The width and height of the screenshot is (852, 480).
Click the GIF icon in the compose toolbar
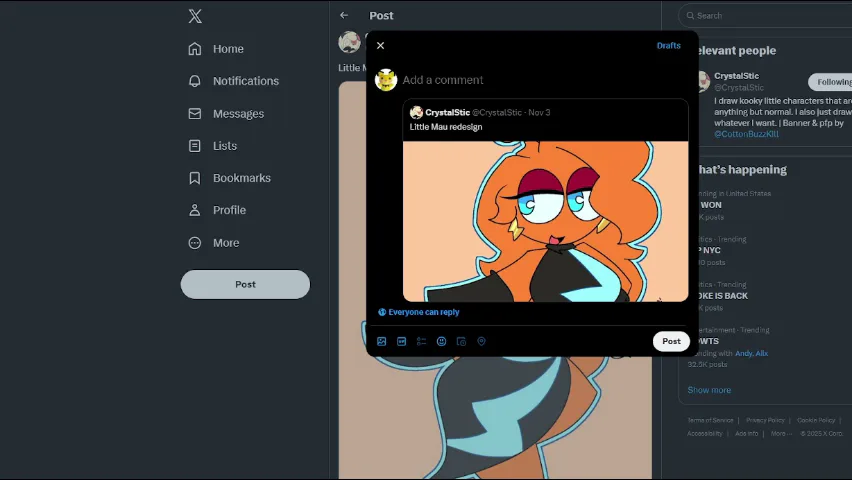pos(402,341)
